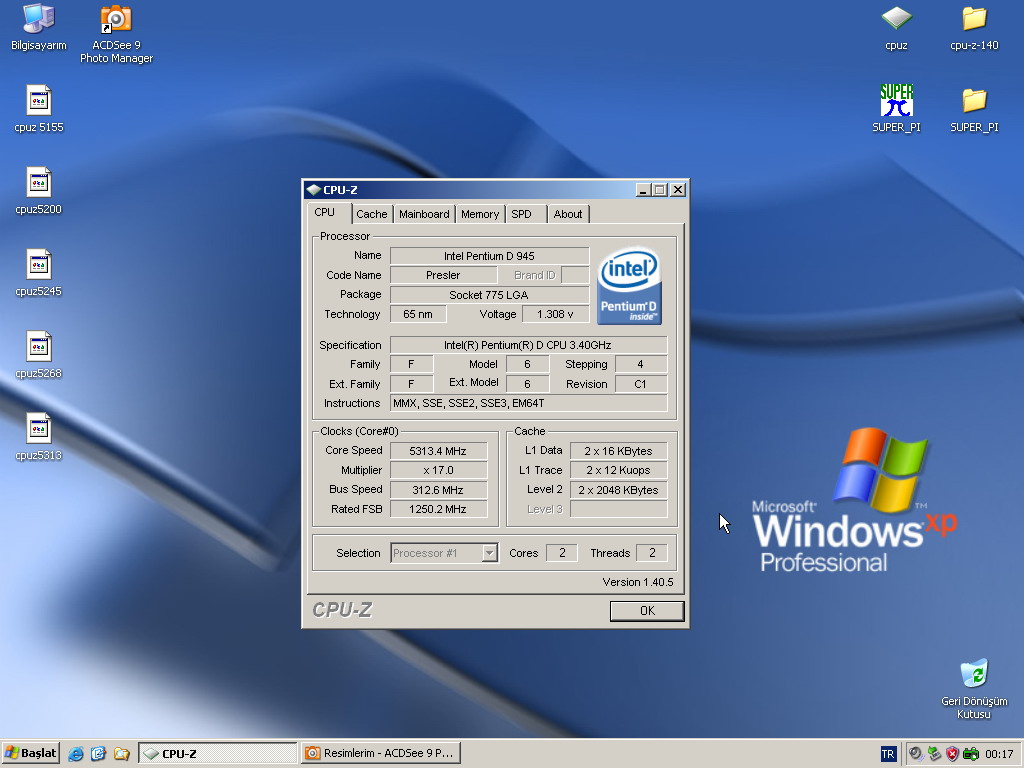Click the Name field Intel Pentium D 945

coord(489,256)
